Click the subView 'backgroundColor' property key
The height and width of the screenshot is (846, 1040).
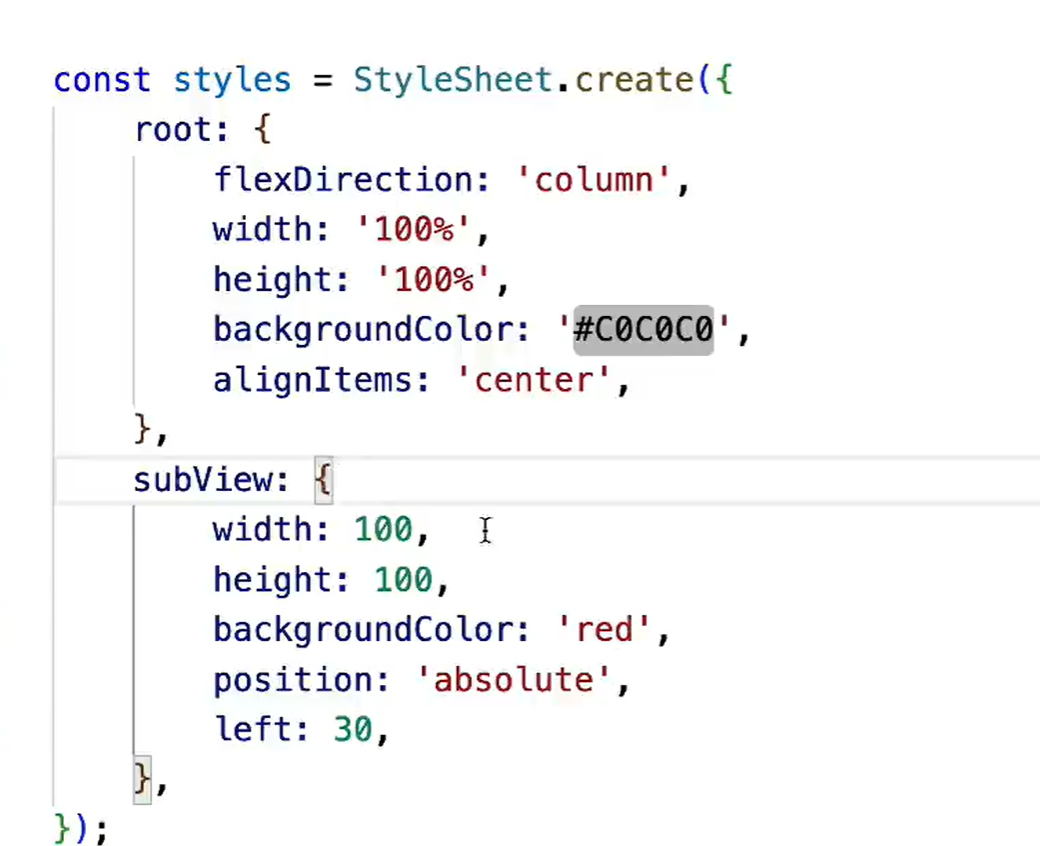363,631
